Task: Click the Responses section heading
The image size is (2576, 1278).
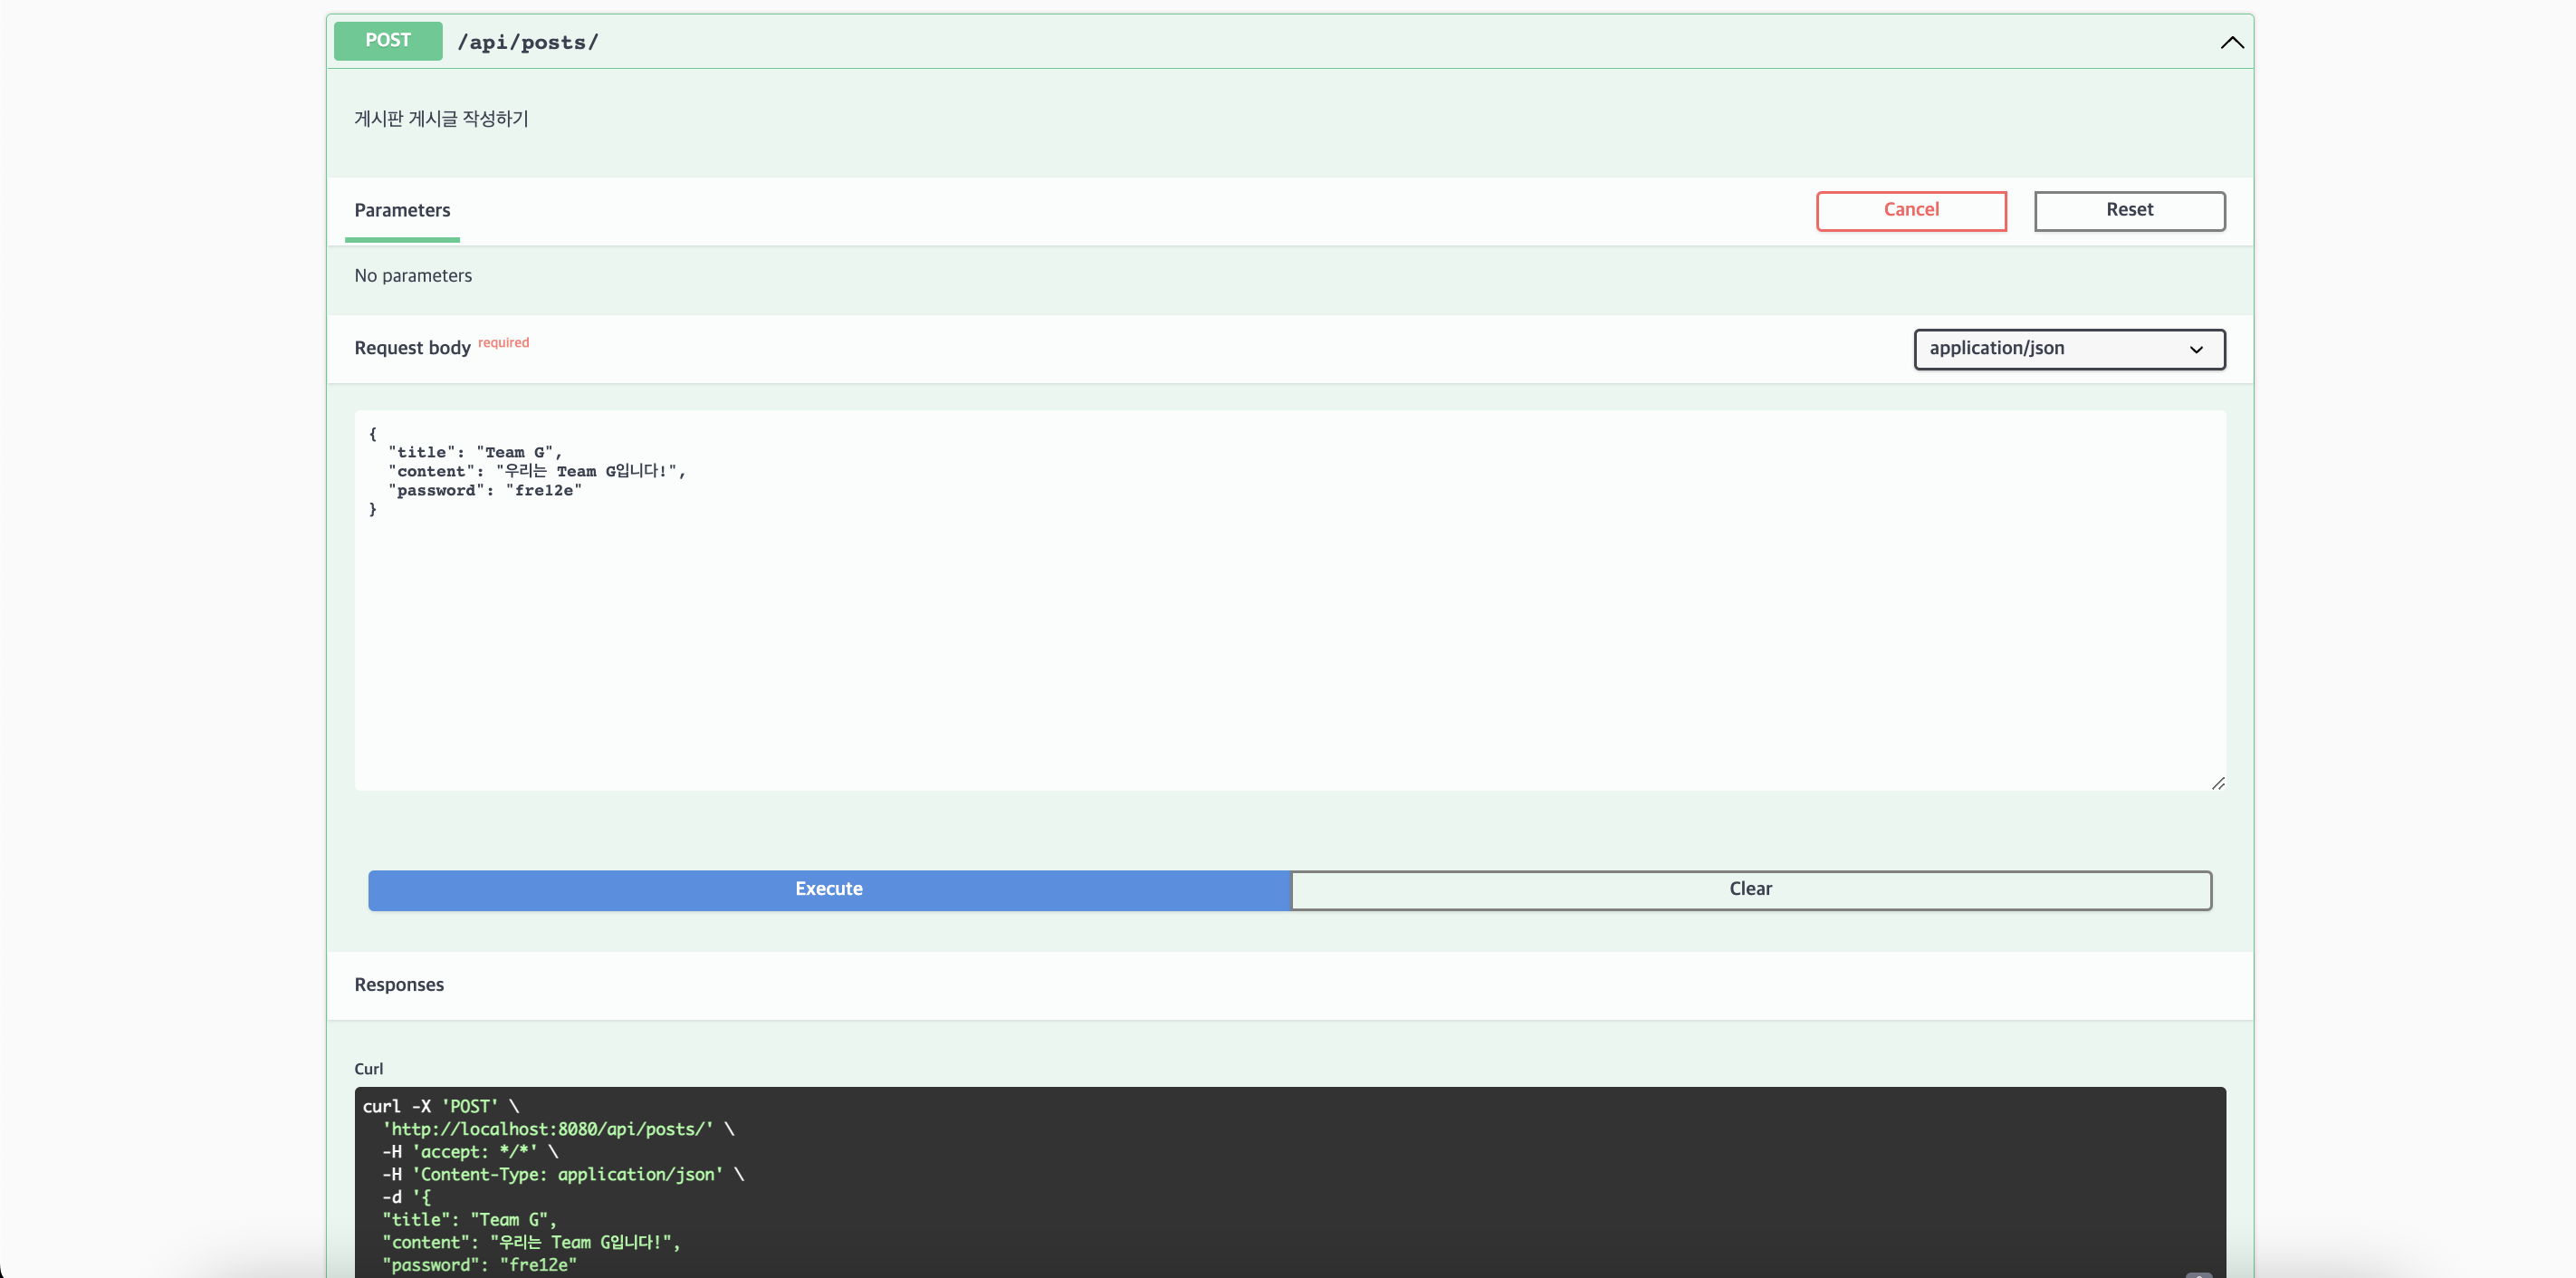Action: (x=398, y=985)
